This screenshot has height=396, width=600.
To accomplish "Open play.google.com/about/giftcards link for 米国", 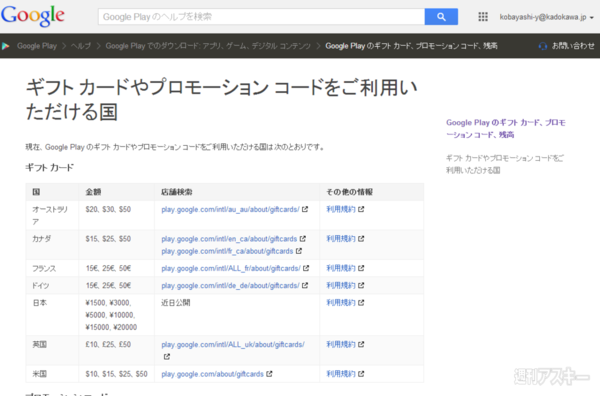I will click(x=212, y=374).
